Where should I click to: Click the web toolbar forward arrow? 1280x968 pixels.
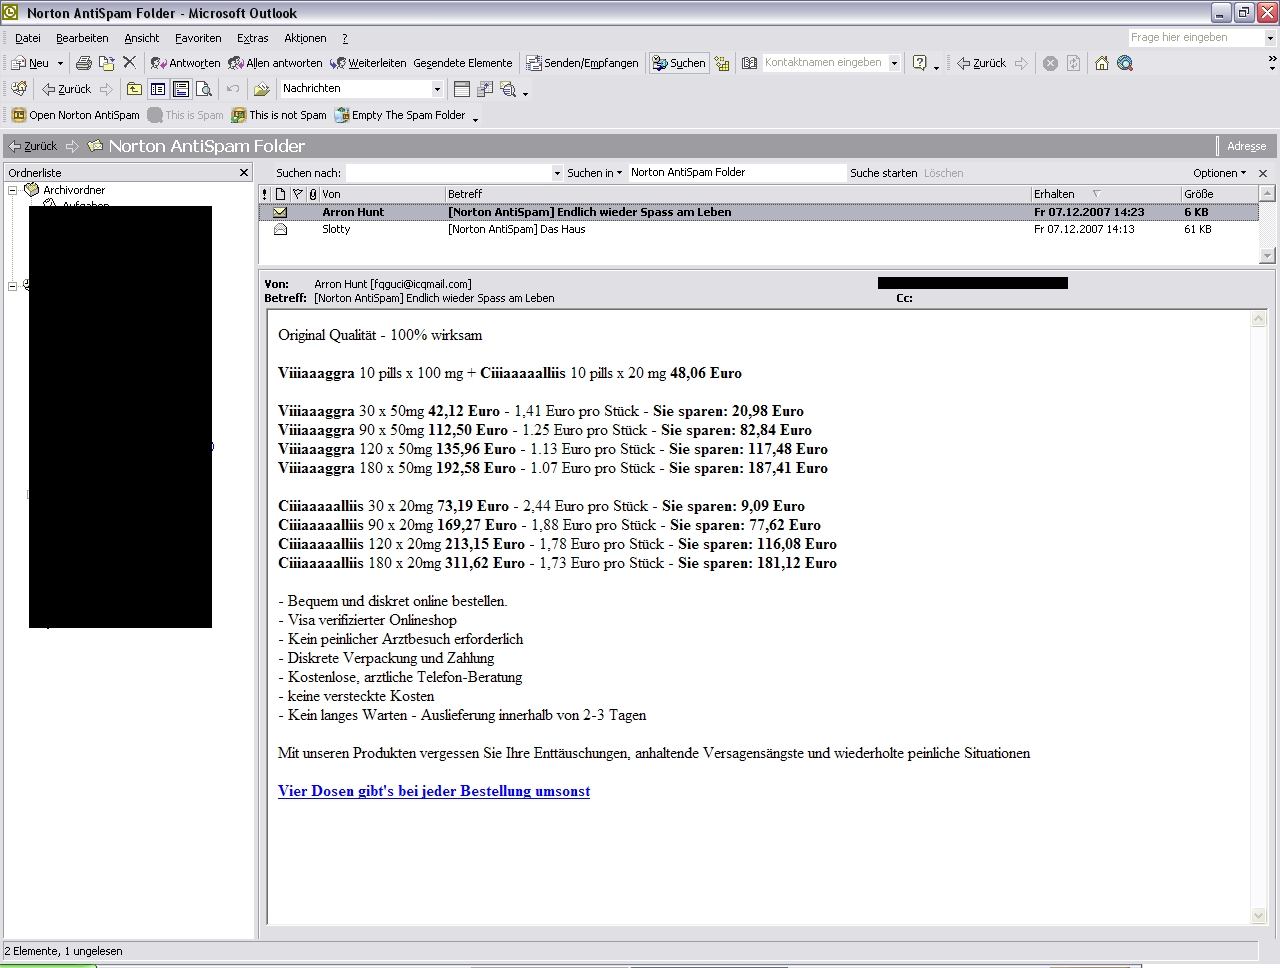click(1021, 63)
